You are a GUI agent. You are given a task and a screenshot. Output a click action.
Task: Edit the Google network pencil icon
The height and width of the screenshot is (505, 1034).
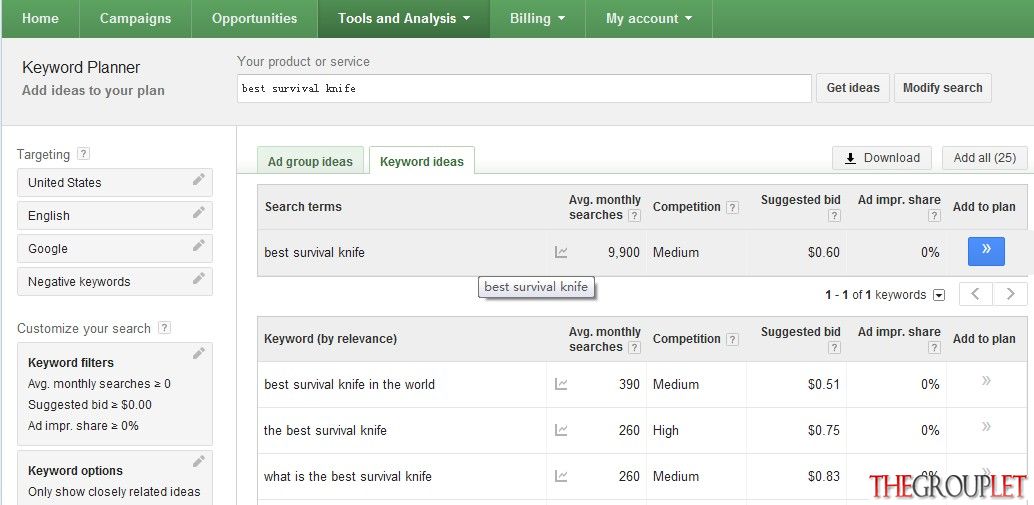[x=198, y=245]
